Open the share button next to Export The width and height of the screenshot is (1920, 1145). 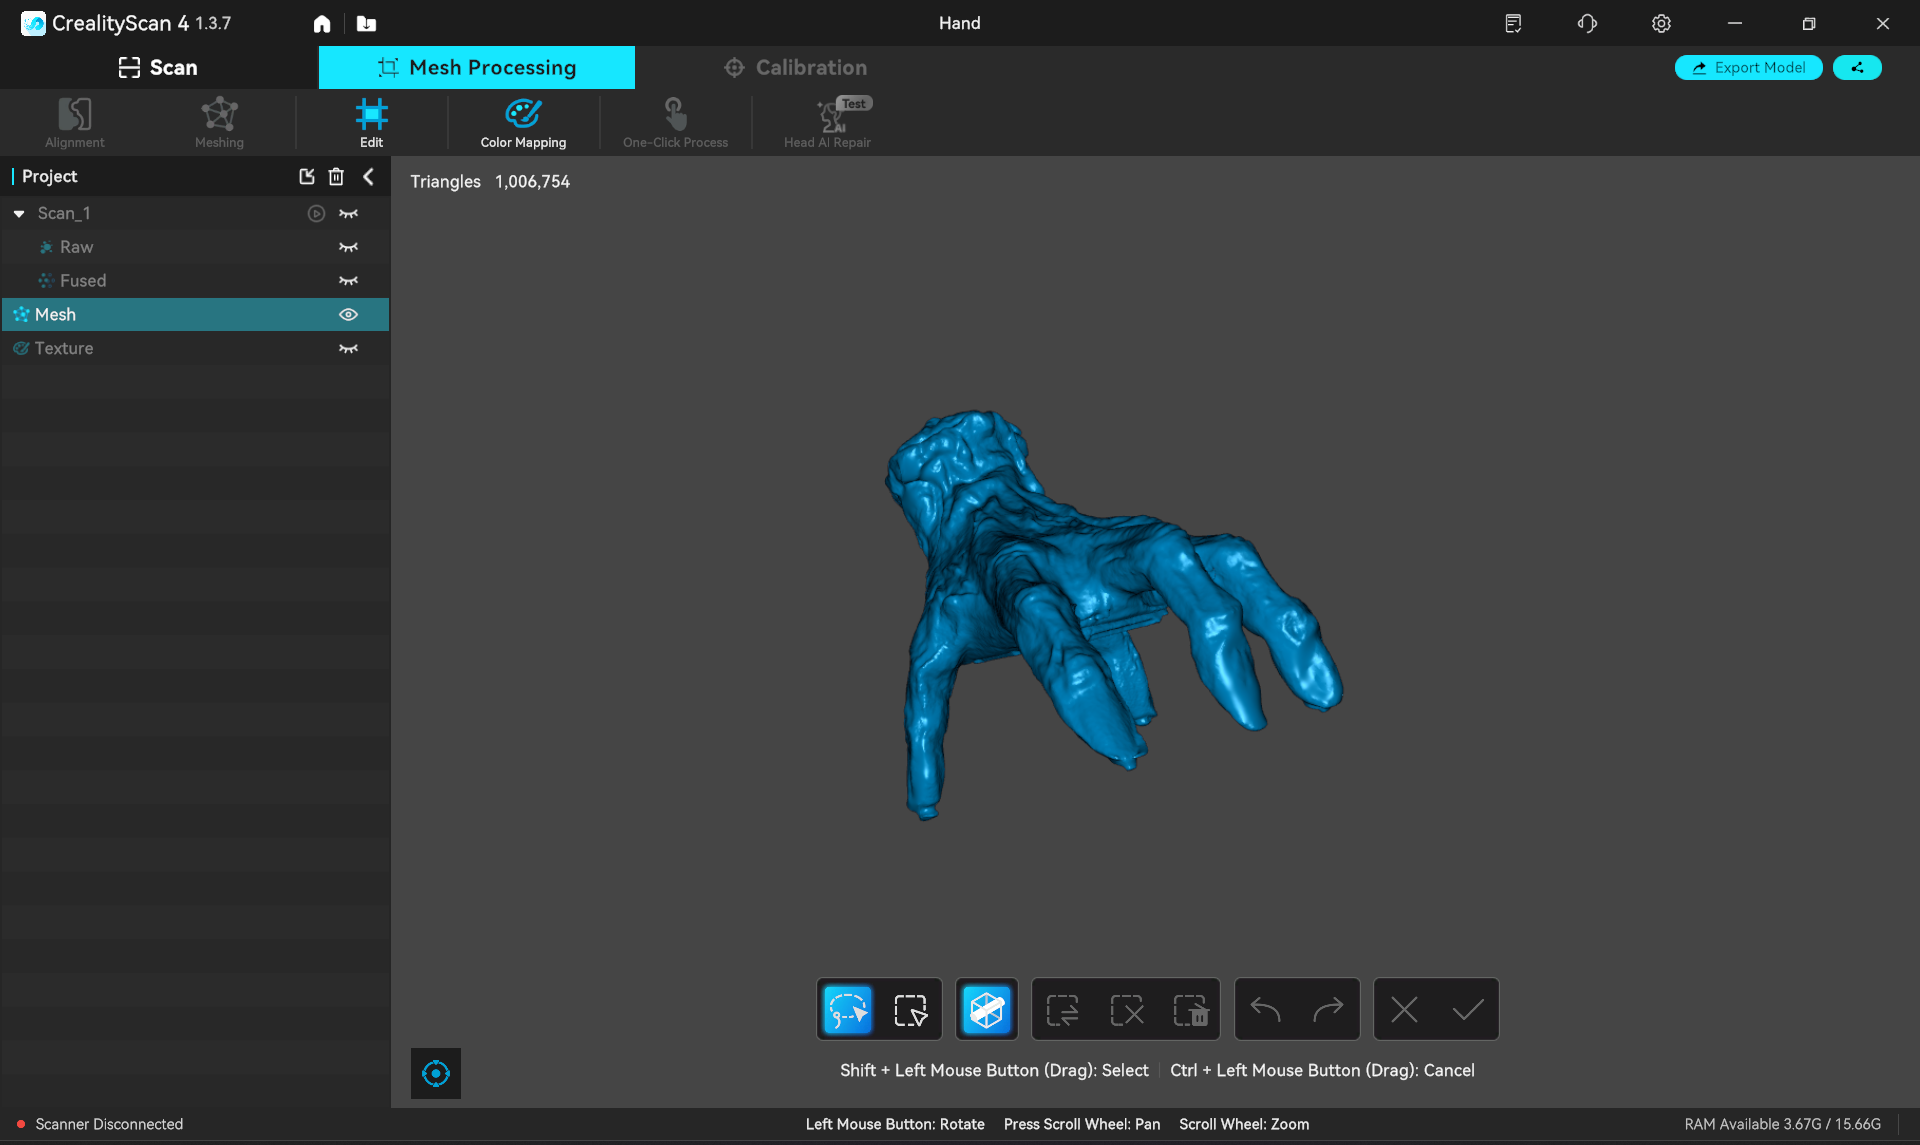(1857, 68)
